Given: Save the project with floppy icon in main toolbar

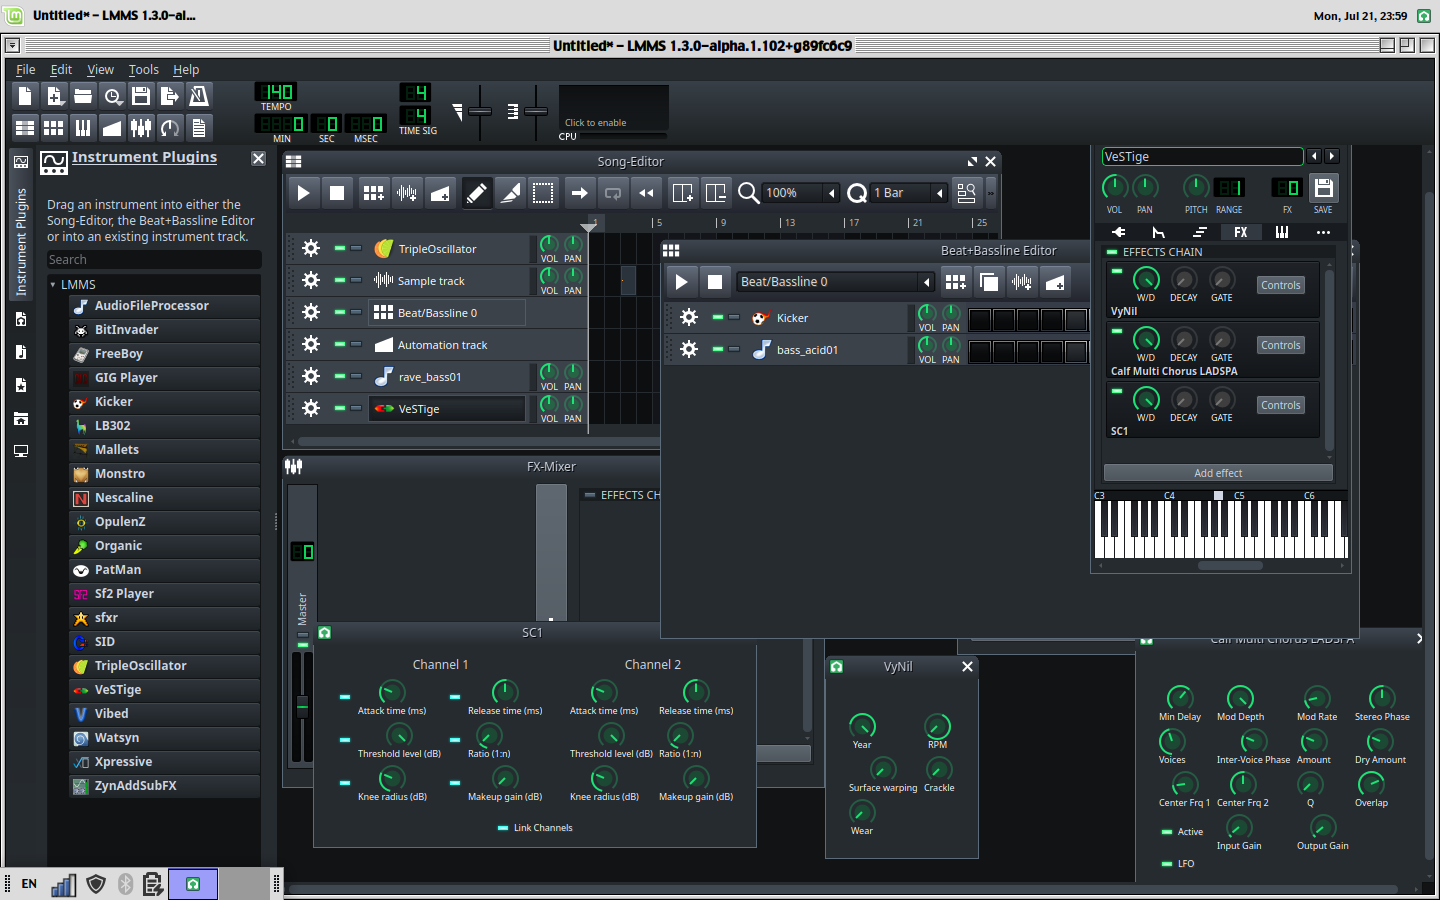Looking at the screenshot, I should tap(141, 96).
